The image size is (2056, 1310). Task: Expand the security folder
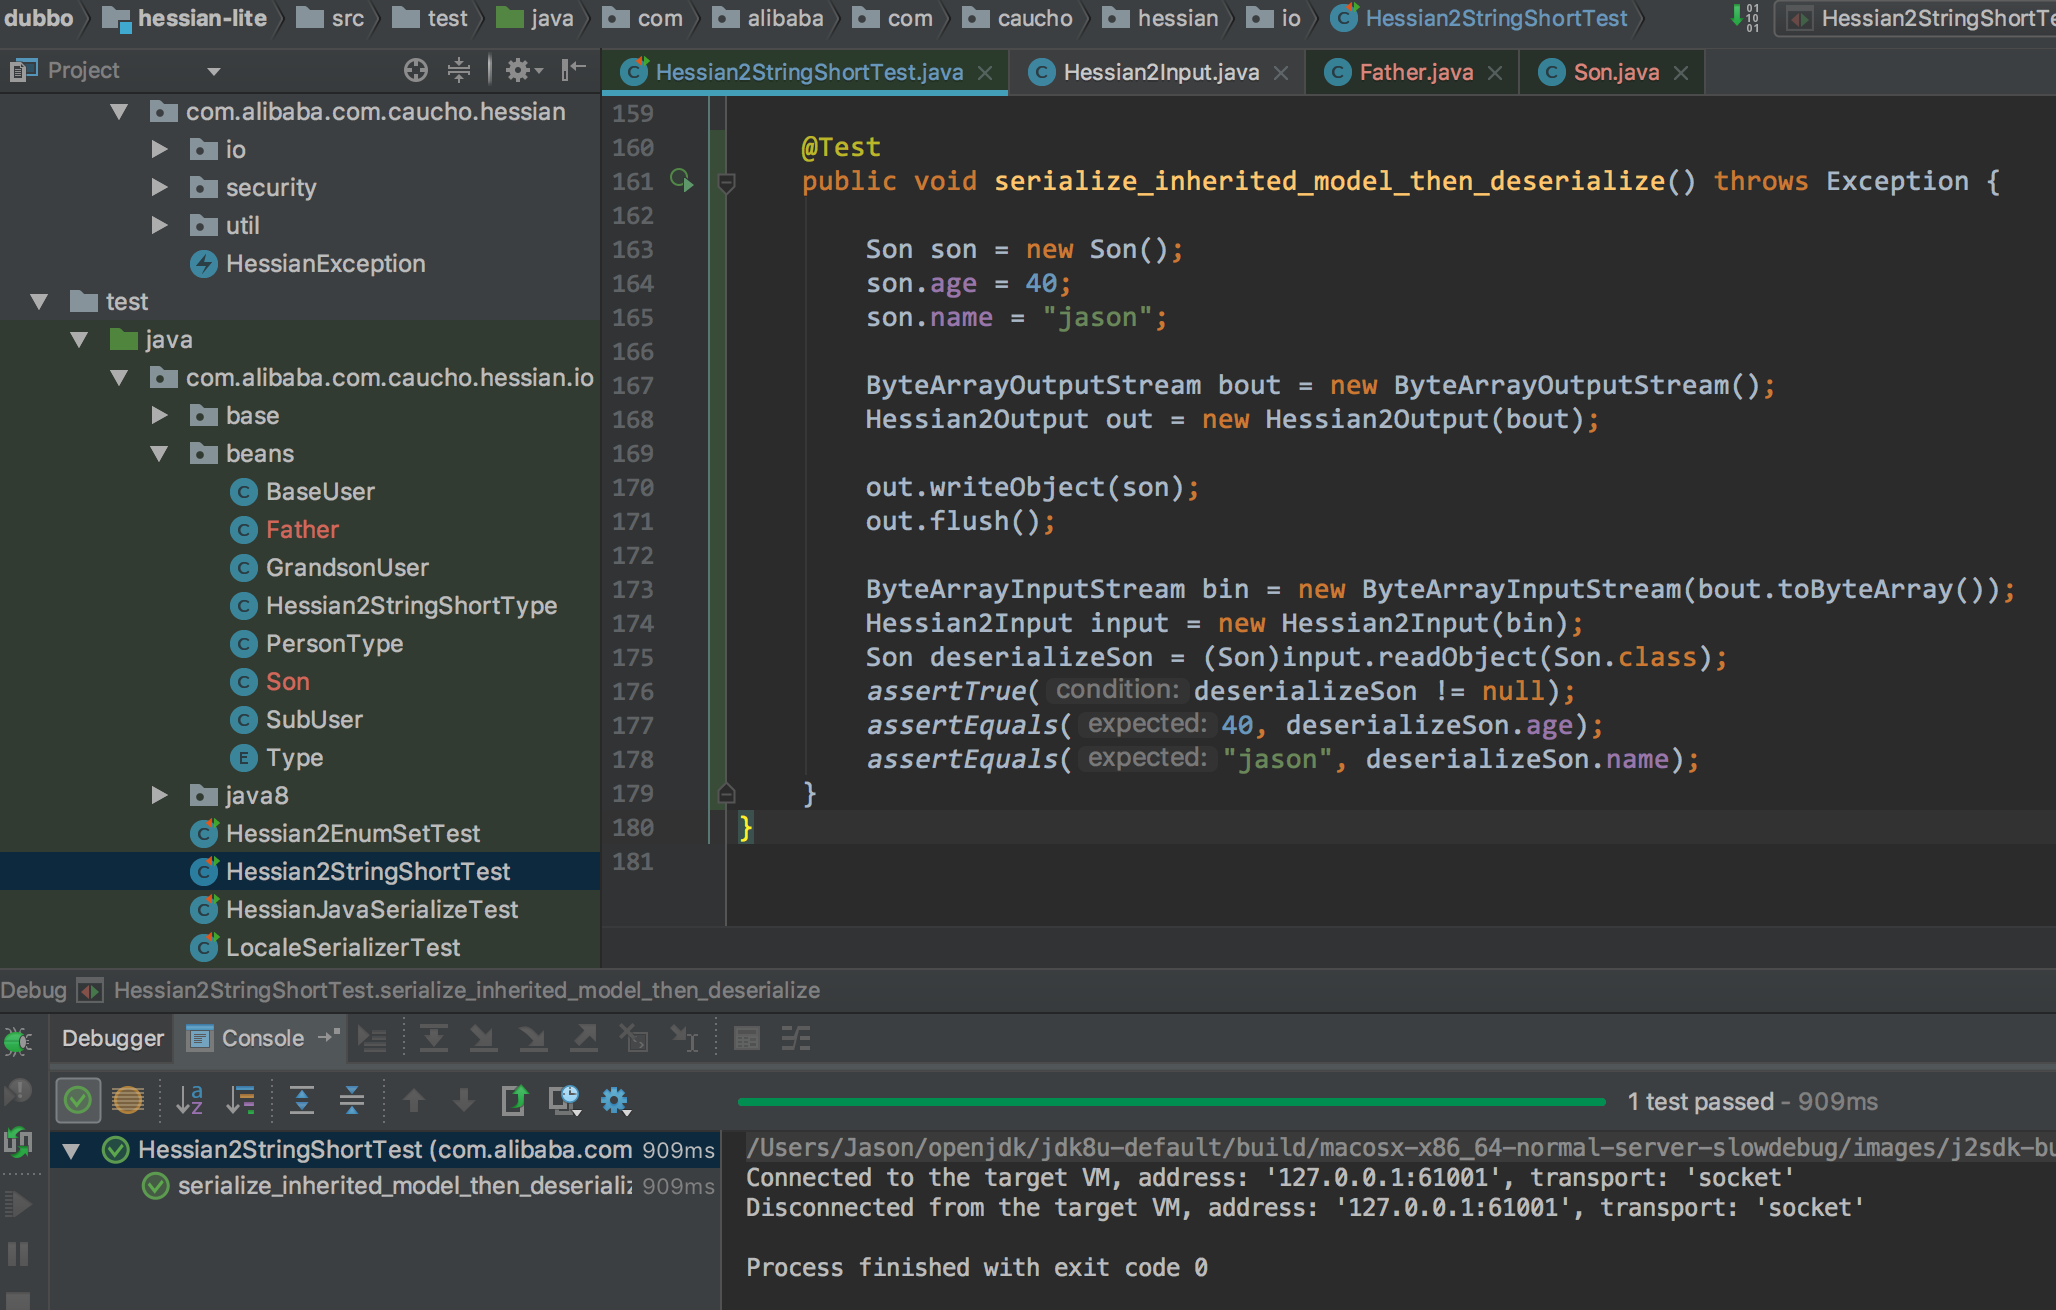(x=159, y=187)
